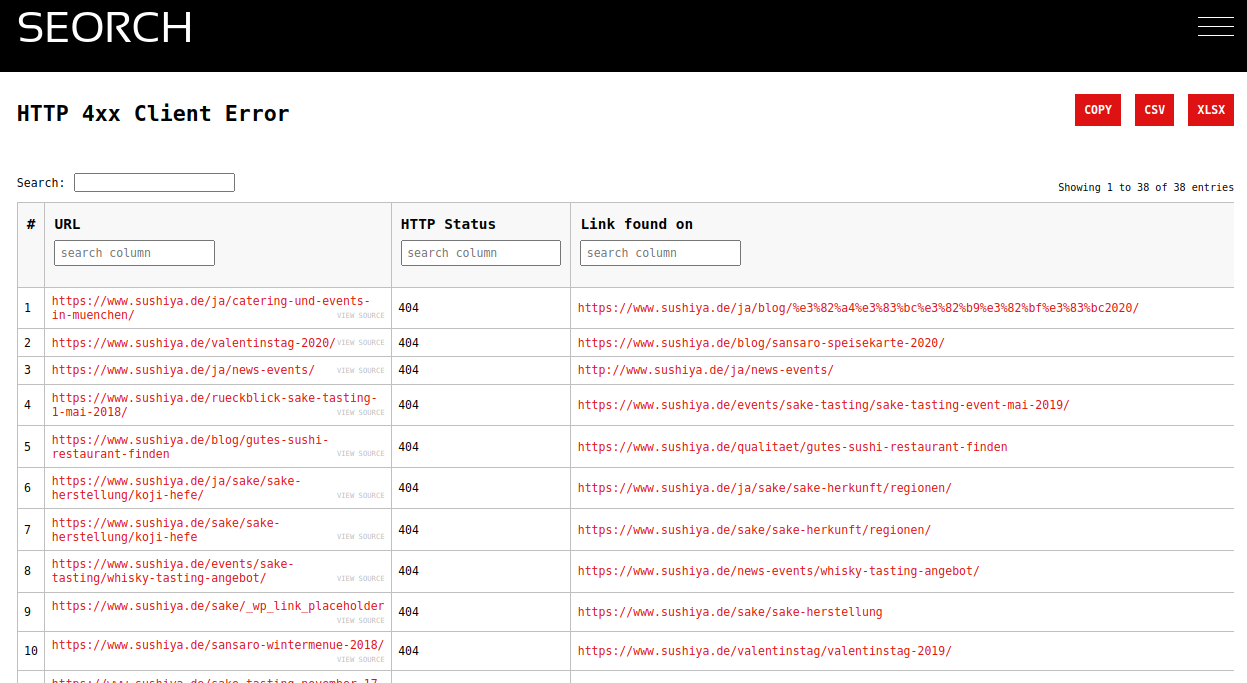This screenshot has height=683, width=1247.
Task: Open ja/news-events URL in row 3
Action: click(183, 370)
